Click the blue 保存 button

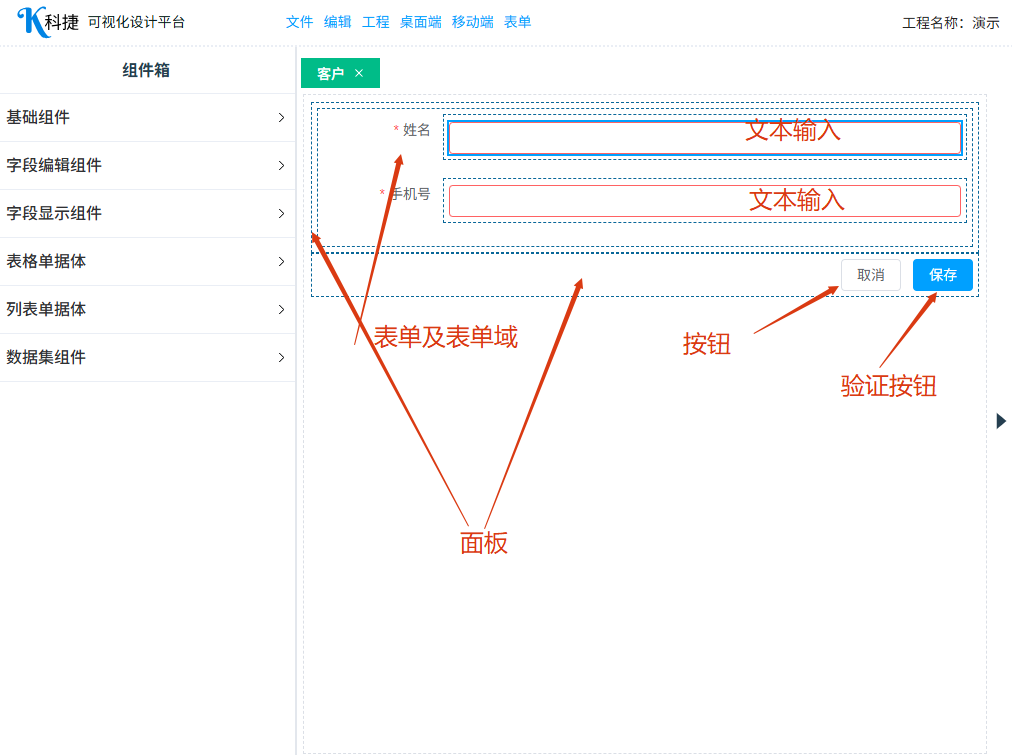(942, 275)
